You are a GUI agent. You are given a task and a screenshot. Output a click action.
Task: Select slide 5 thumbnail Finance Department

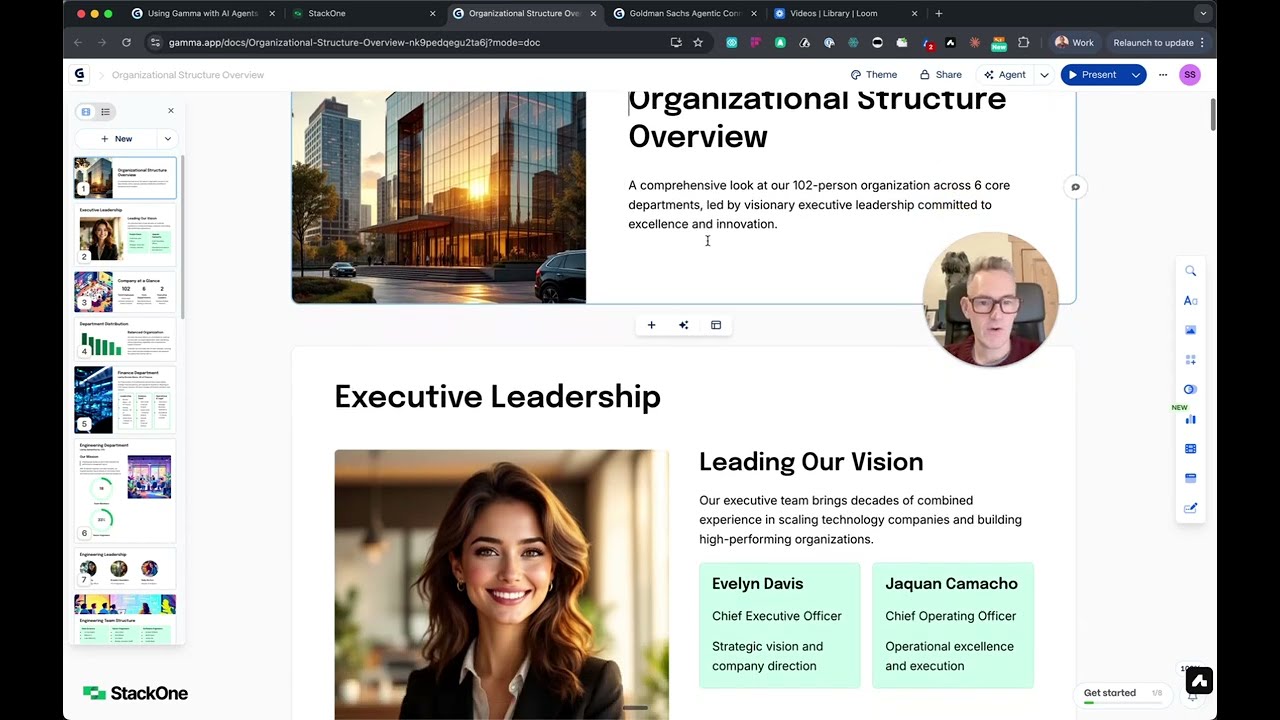(x=125, y=399)
